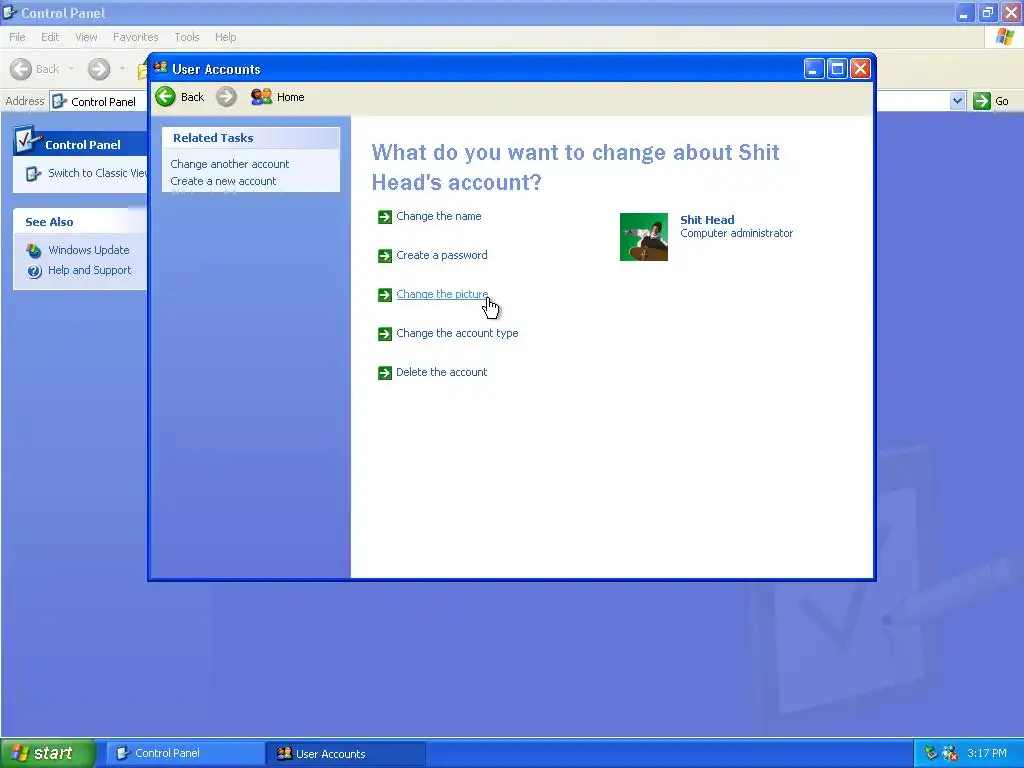Close the User Accounts window
The height and width of the screenshot is (768, 1024).
coord(861,69)
